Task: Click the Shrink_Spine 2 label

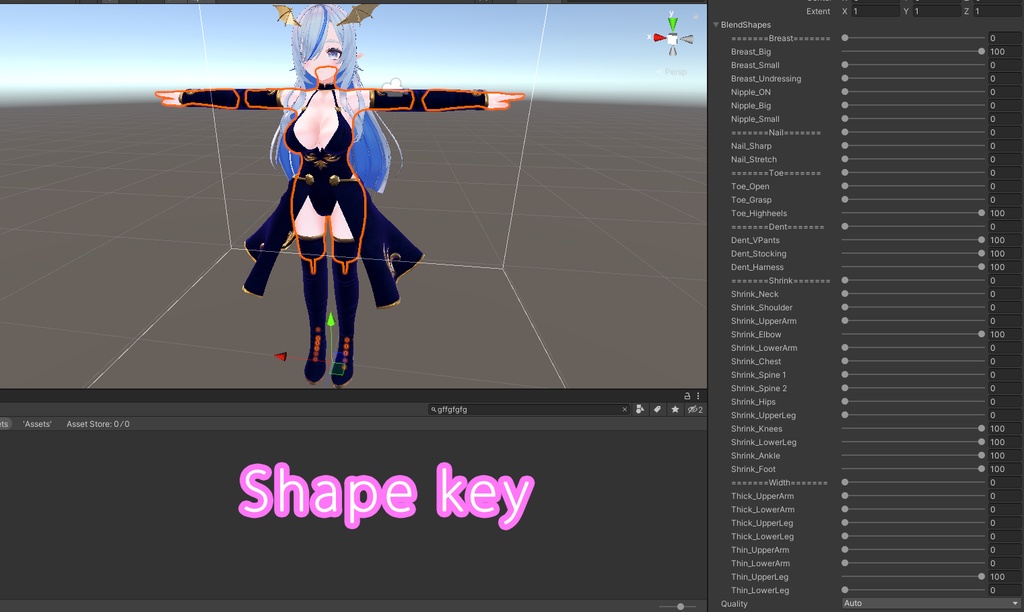Action: (x=759, y=388)
